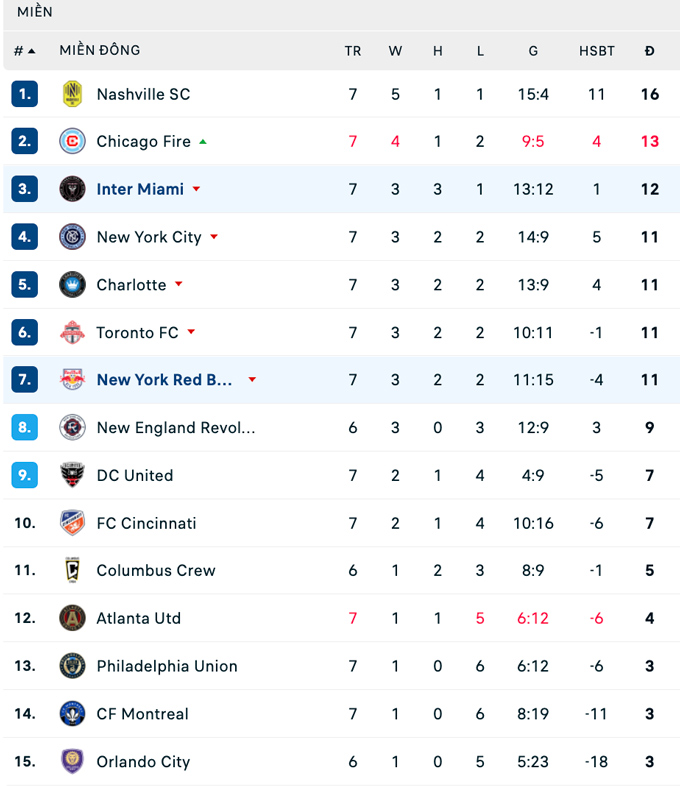Click the Nashville SC club logo
The width and height of the screenshot is (680, 786).
pyautogui.click(x=72, y=94)
